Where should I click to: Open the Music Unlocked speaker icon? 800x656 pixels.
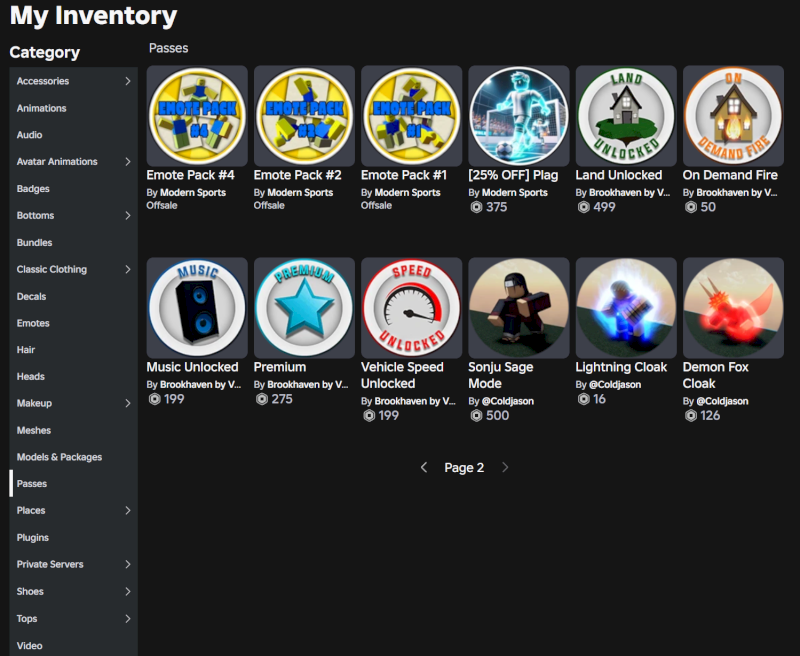click(197, 308)
